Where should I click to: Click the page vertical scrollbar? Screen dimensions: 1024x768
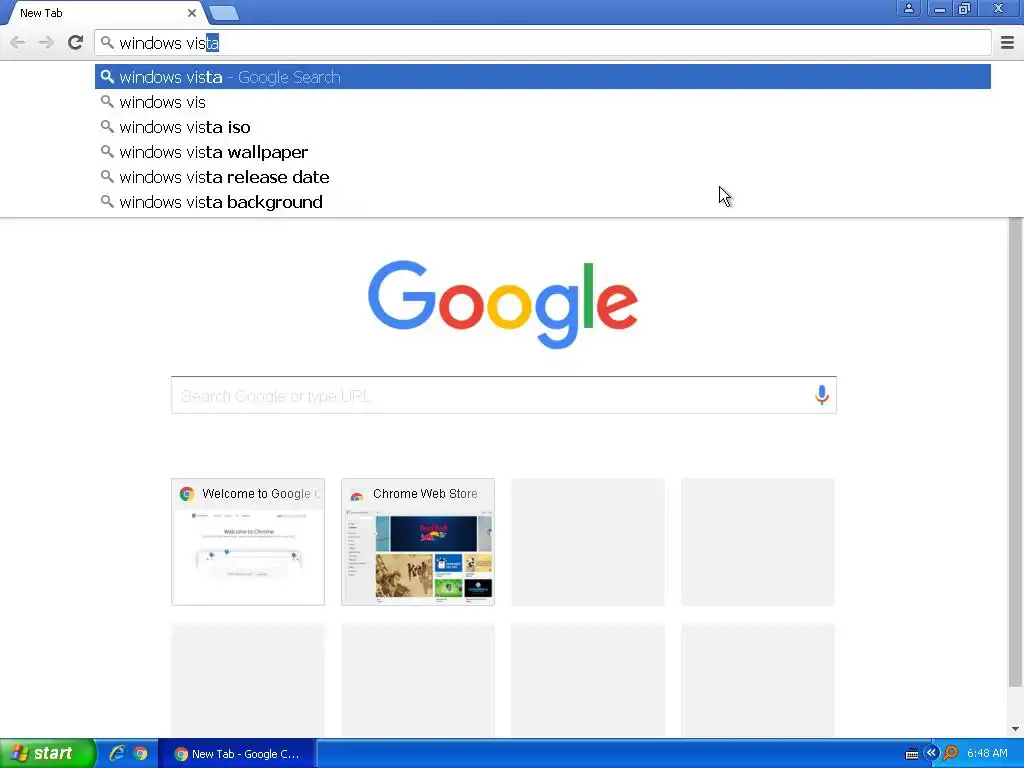click(x=1016, y=453)
